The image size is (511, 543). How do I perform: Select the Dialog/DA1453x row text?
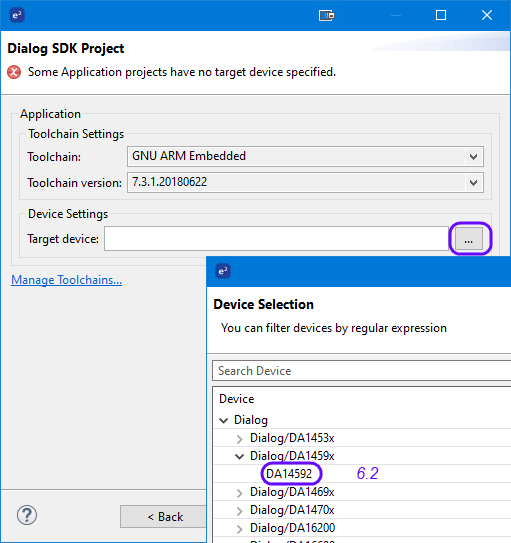[x=292, y=438]
